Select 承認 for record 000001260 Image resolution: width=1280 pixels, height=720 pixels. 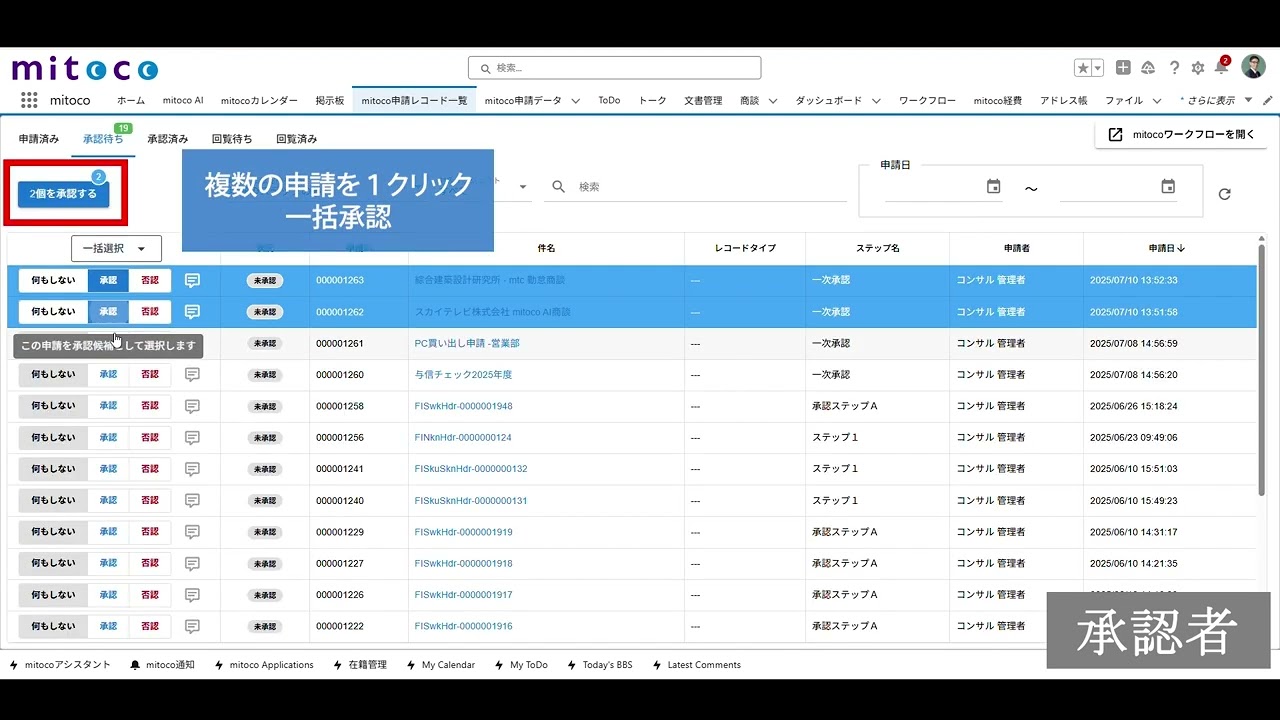108,375
